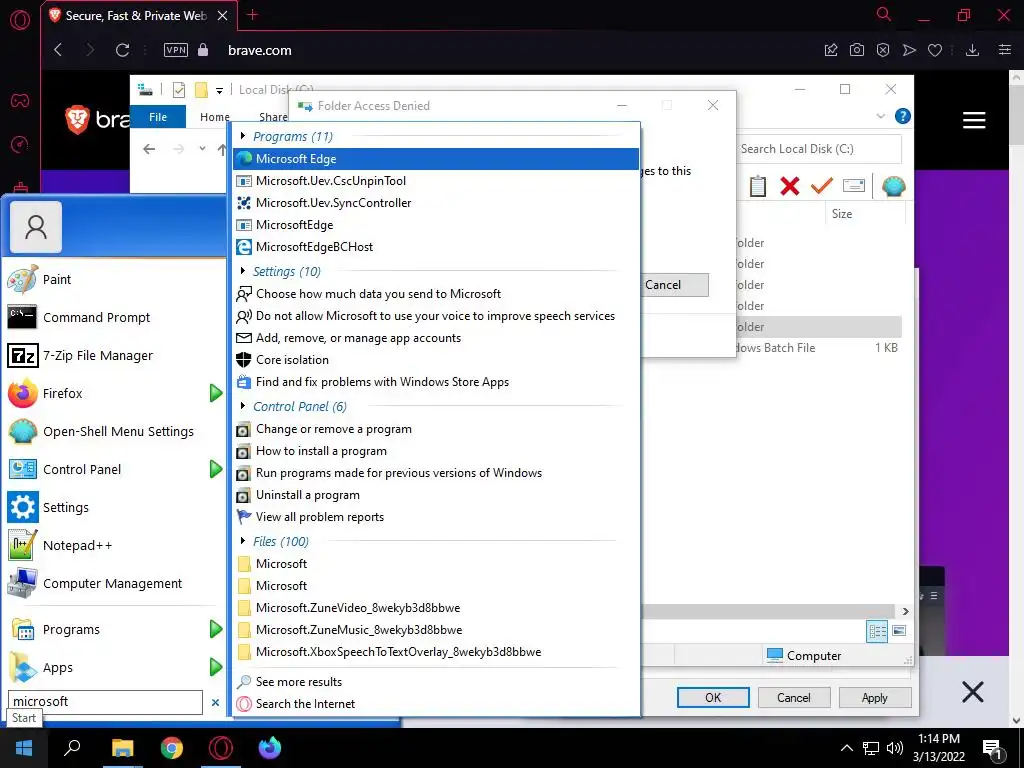Image resolution: width=1024 pixels, height=768 pixels.
Task: Open the File tab in Explorer
Action: pos(158,117)
